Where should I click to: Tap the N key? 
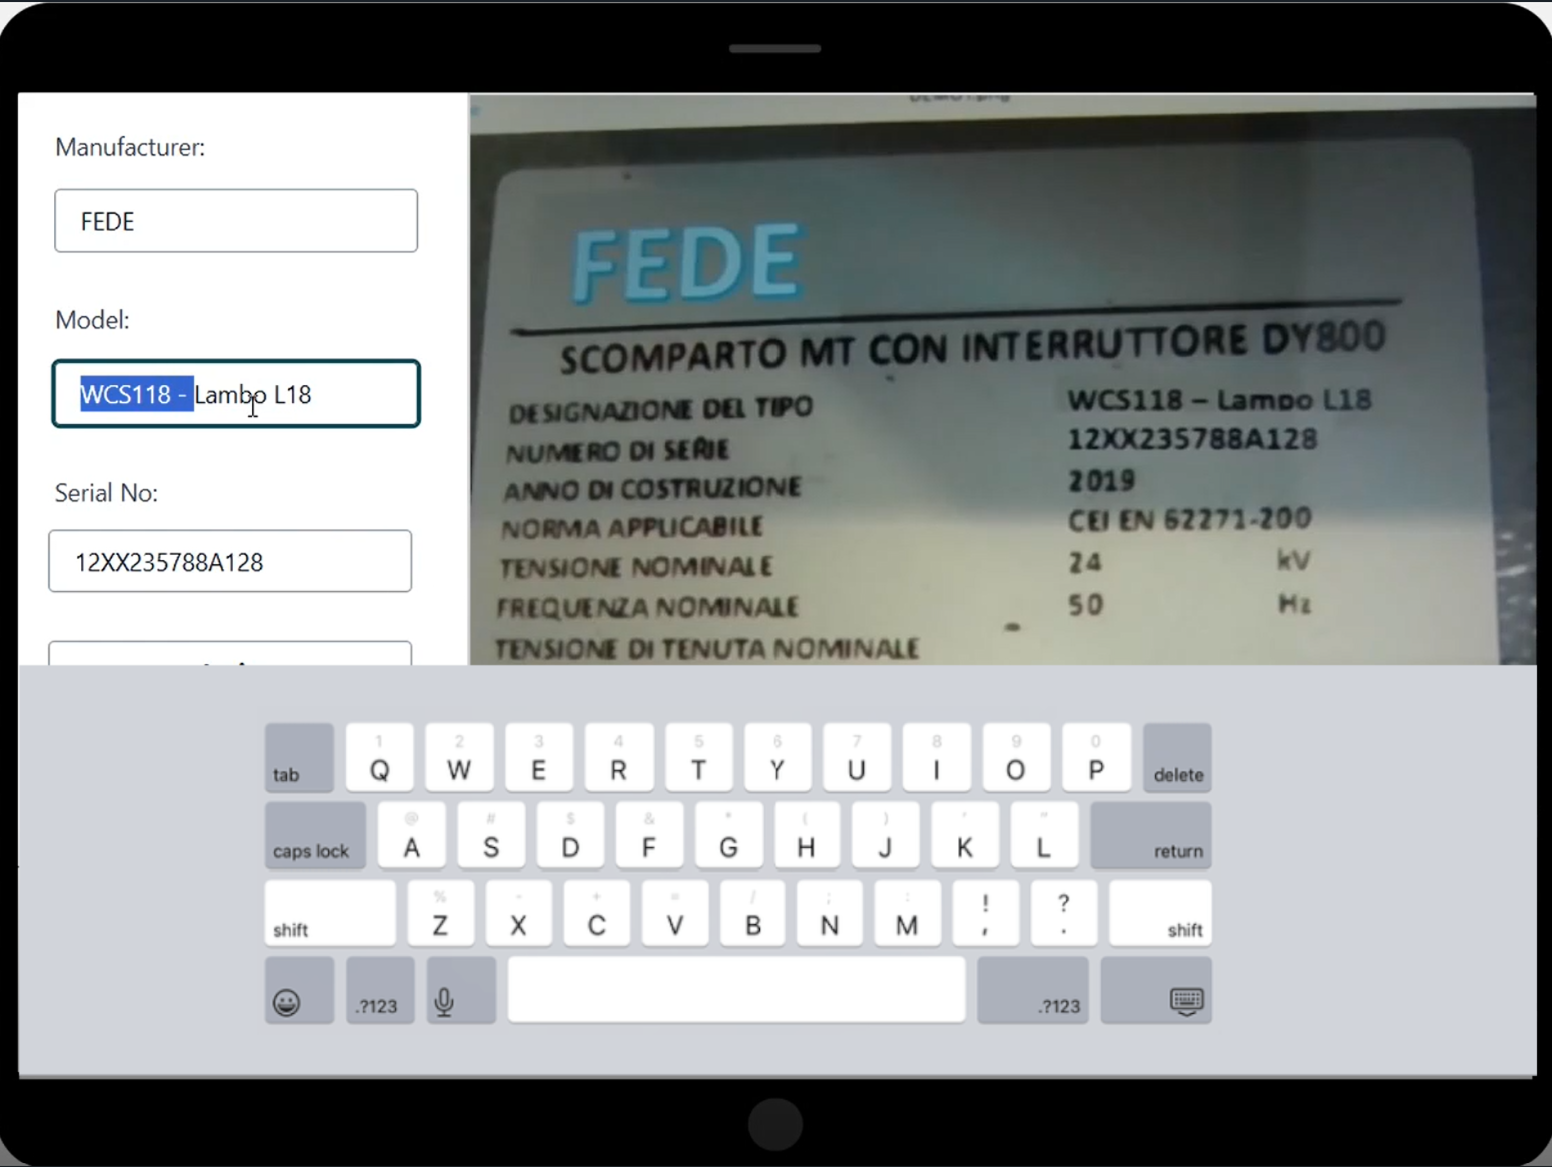click(830, 913)
